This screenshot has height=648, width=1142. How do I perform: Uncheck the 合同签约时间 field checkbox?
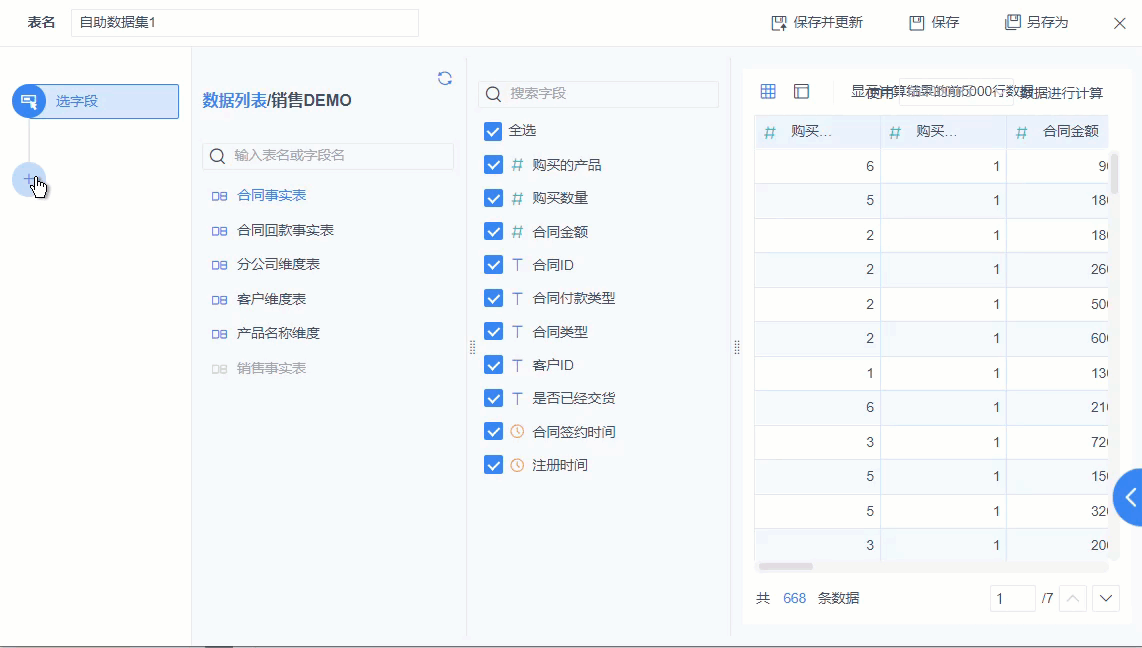(x=493, y=432)
